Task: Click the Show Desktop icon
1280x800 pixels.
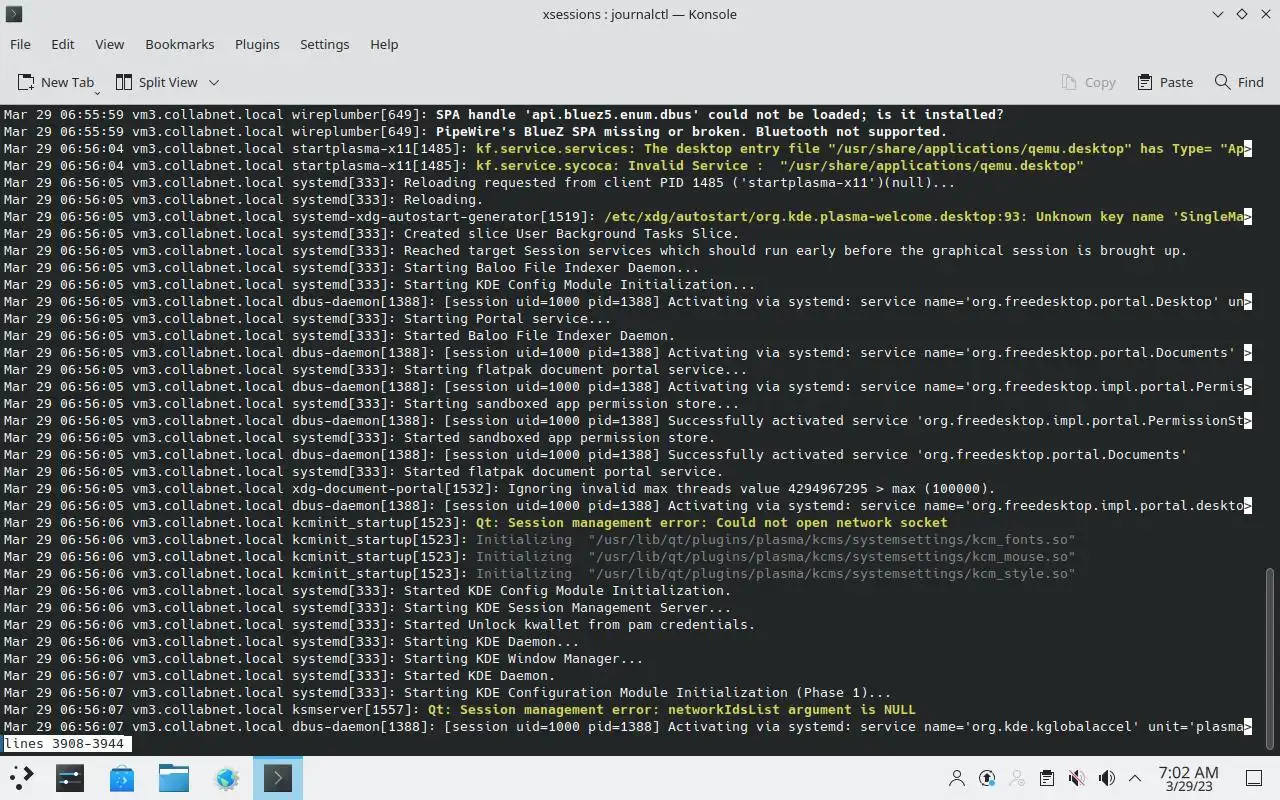Action: (x=1253, y=778)
